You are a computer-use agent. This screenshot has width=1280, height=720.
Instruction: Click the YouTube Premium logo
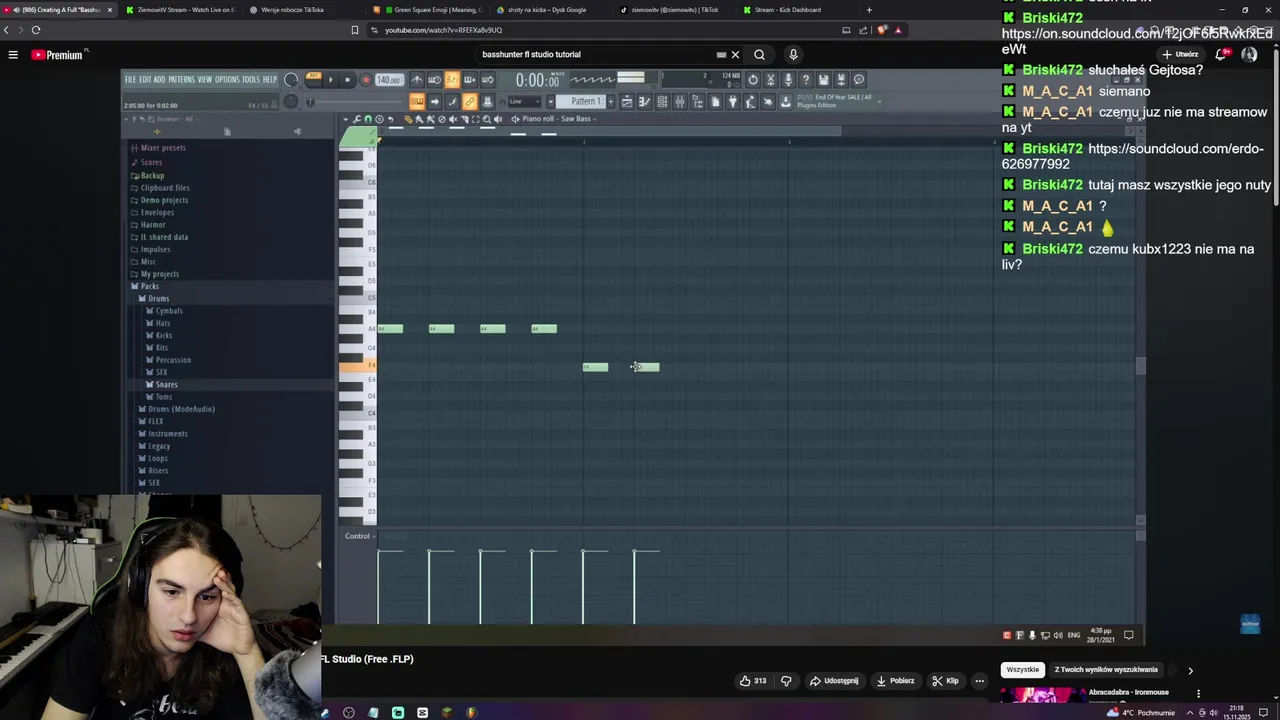(58, 55)
